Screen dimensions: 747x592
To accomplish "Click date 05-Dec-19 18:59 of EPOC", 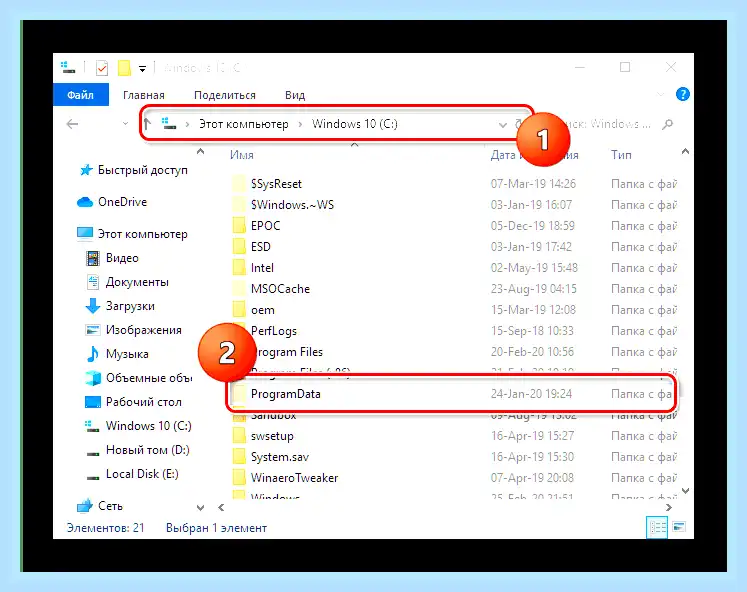I will pos(533,226).
